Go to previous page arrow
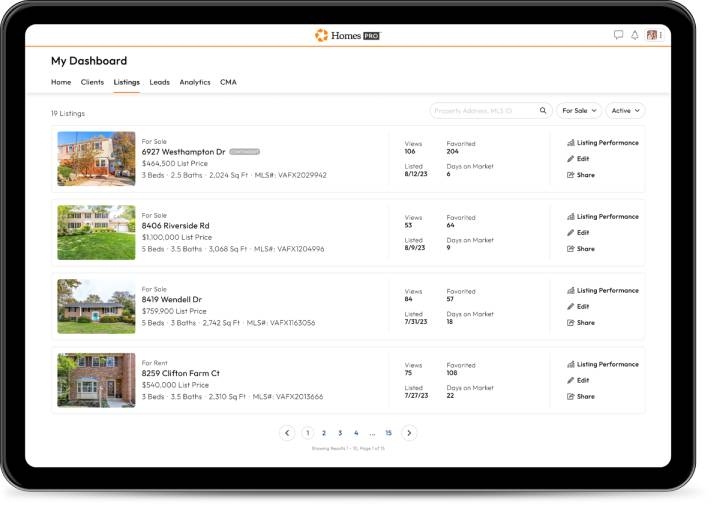This screenshot has width=720, height=523. (287, 433)
